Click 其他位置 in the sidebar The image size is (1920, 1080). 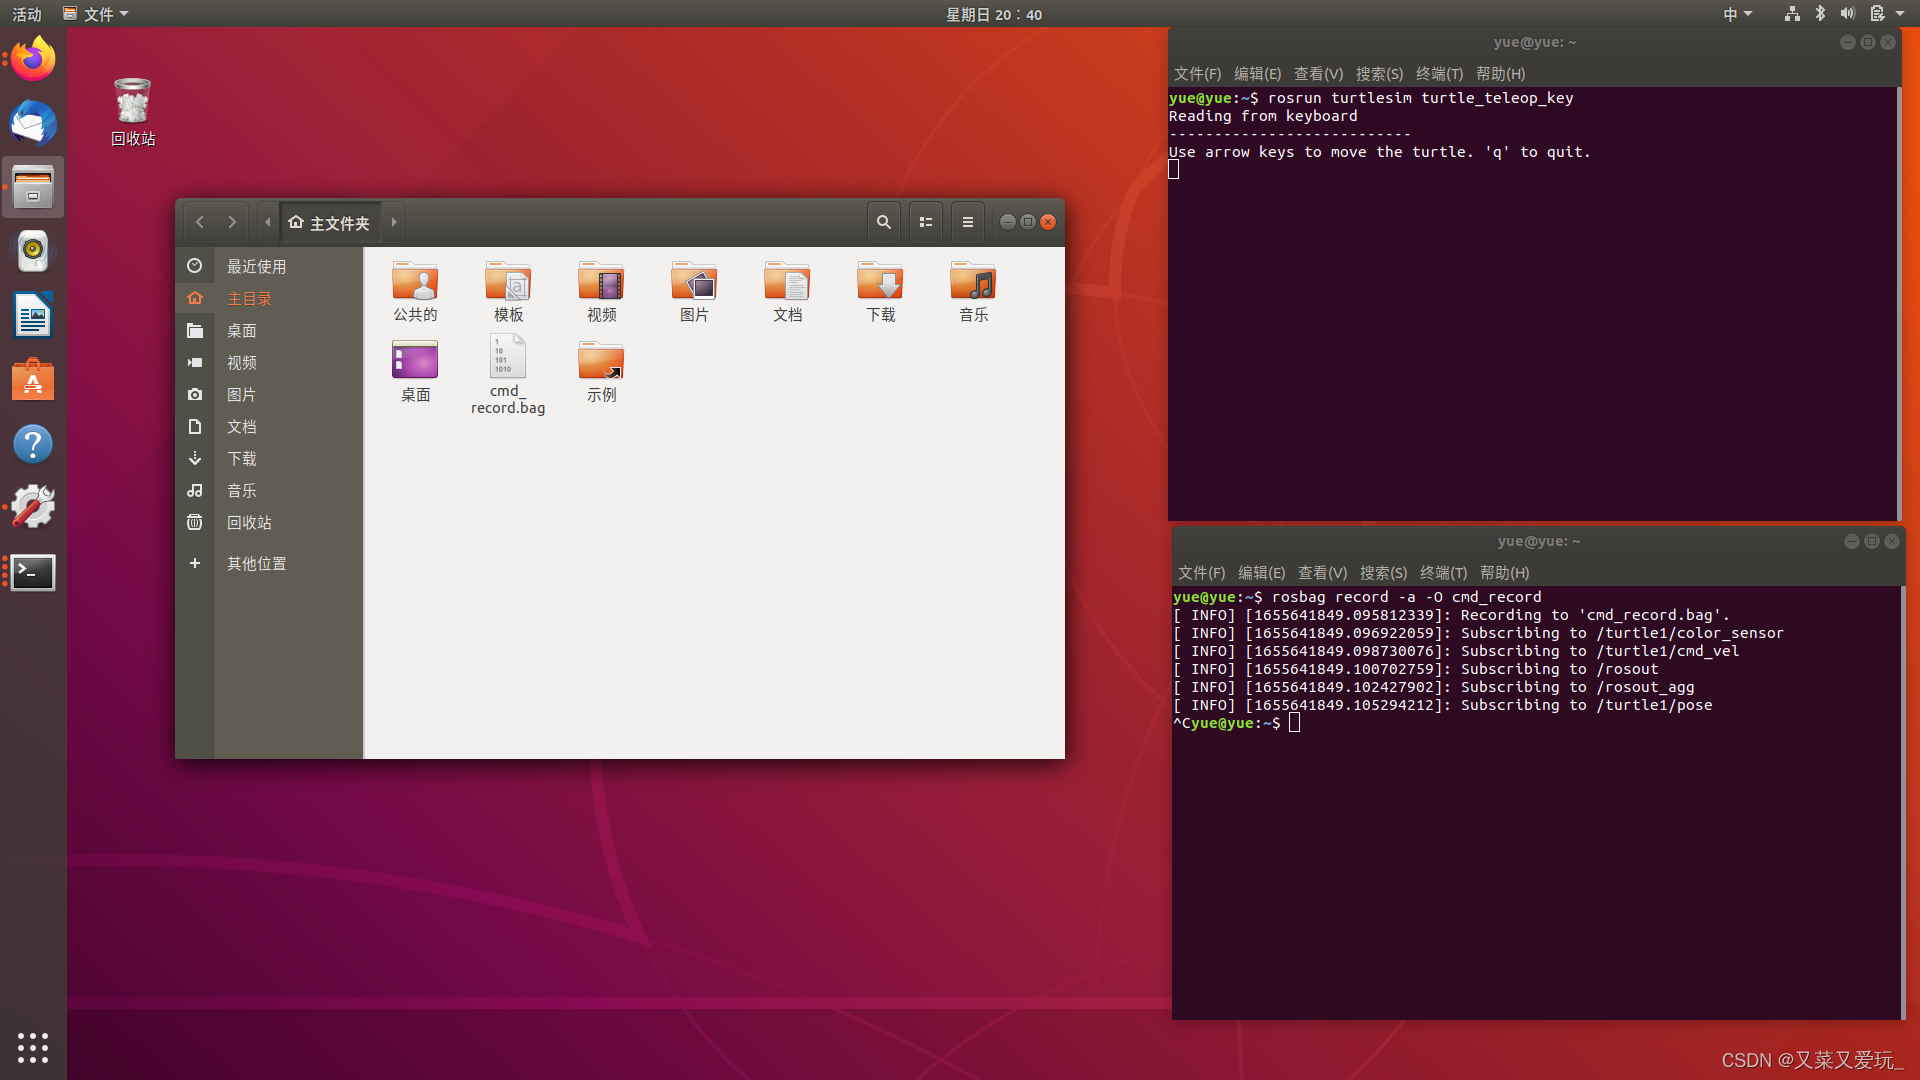(x=257, y=563)
